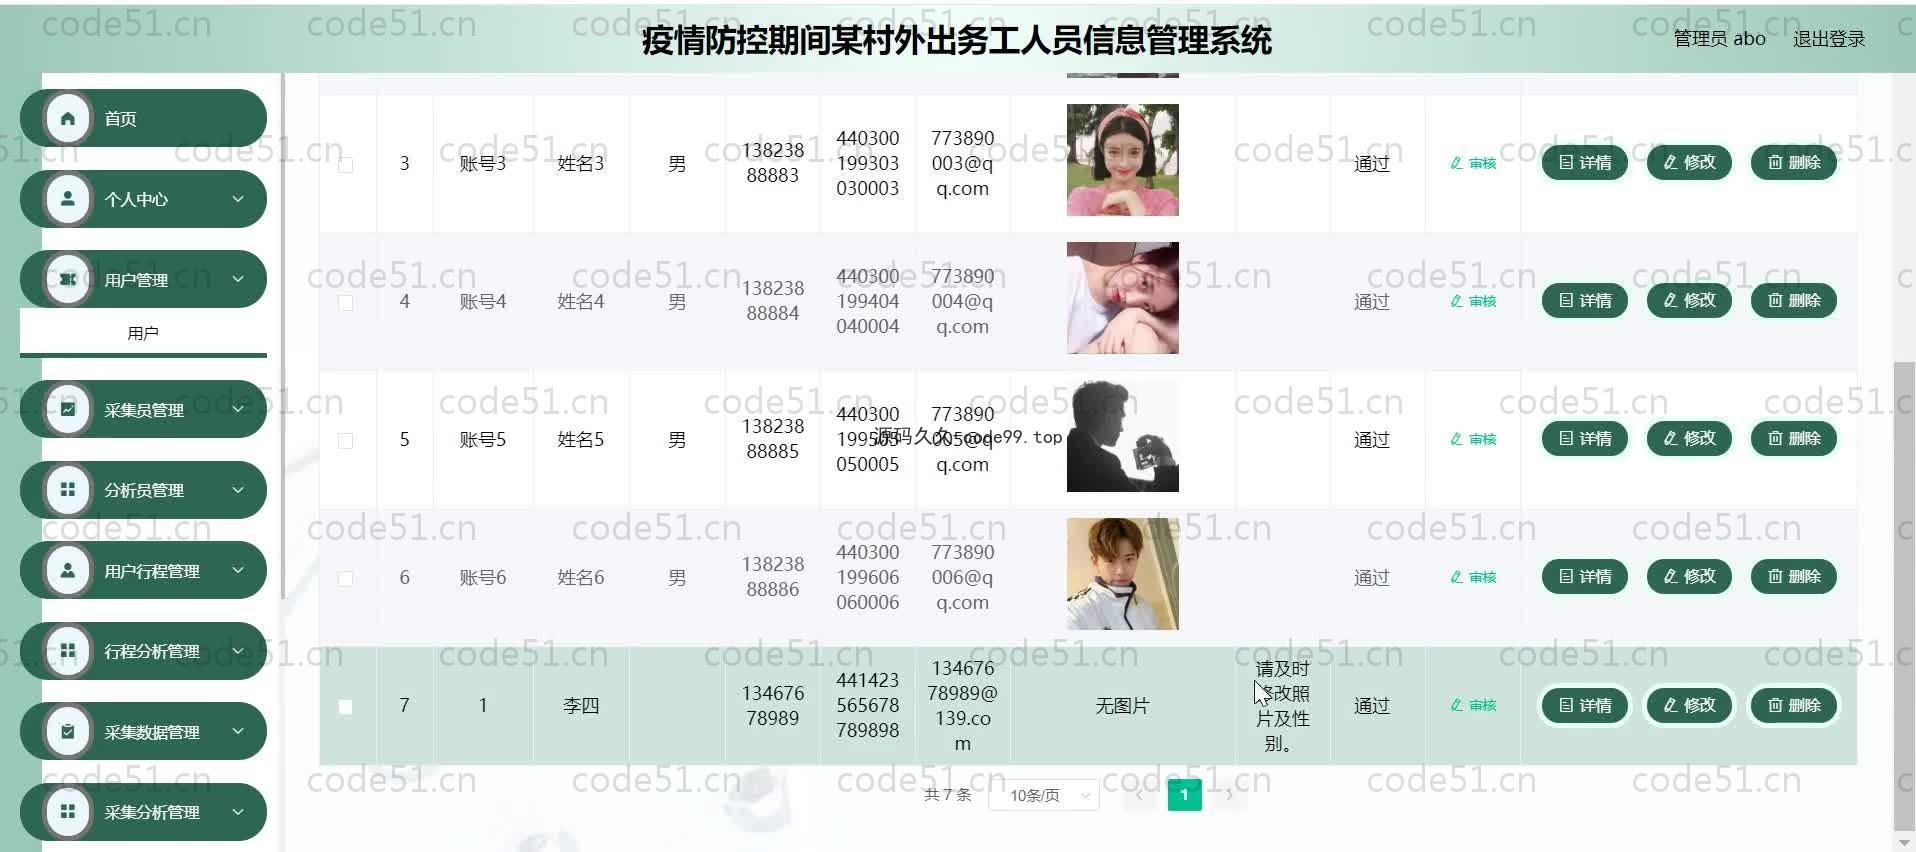Click the user icon for 用户行程管理
Screen dimensions: 1916x852
[x=68, y=571]
